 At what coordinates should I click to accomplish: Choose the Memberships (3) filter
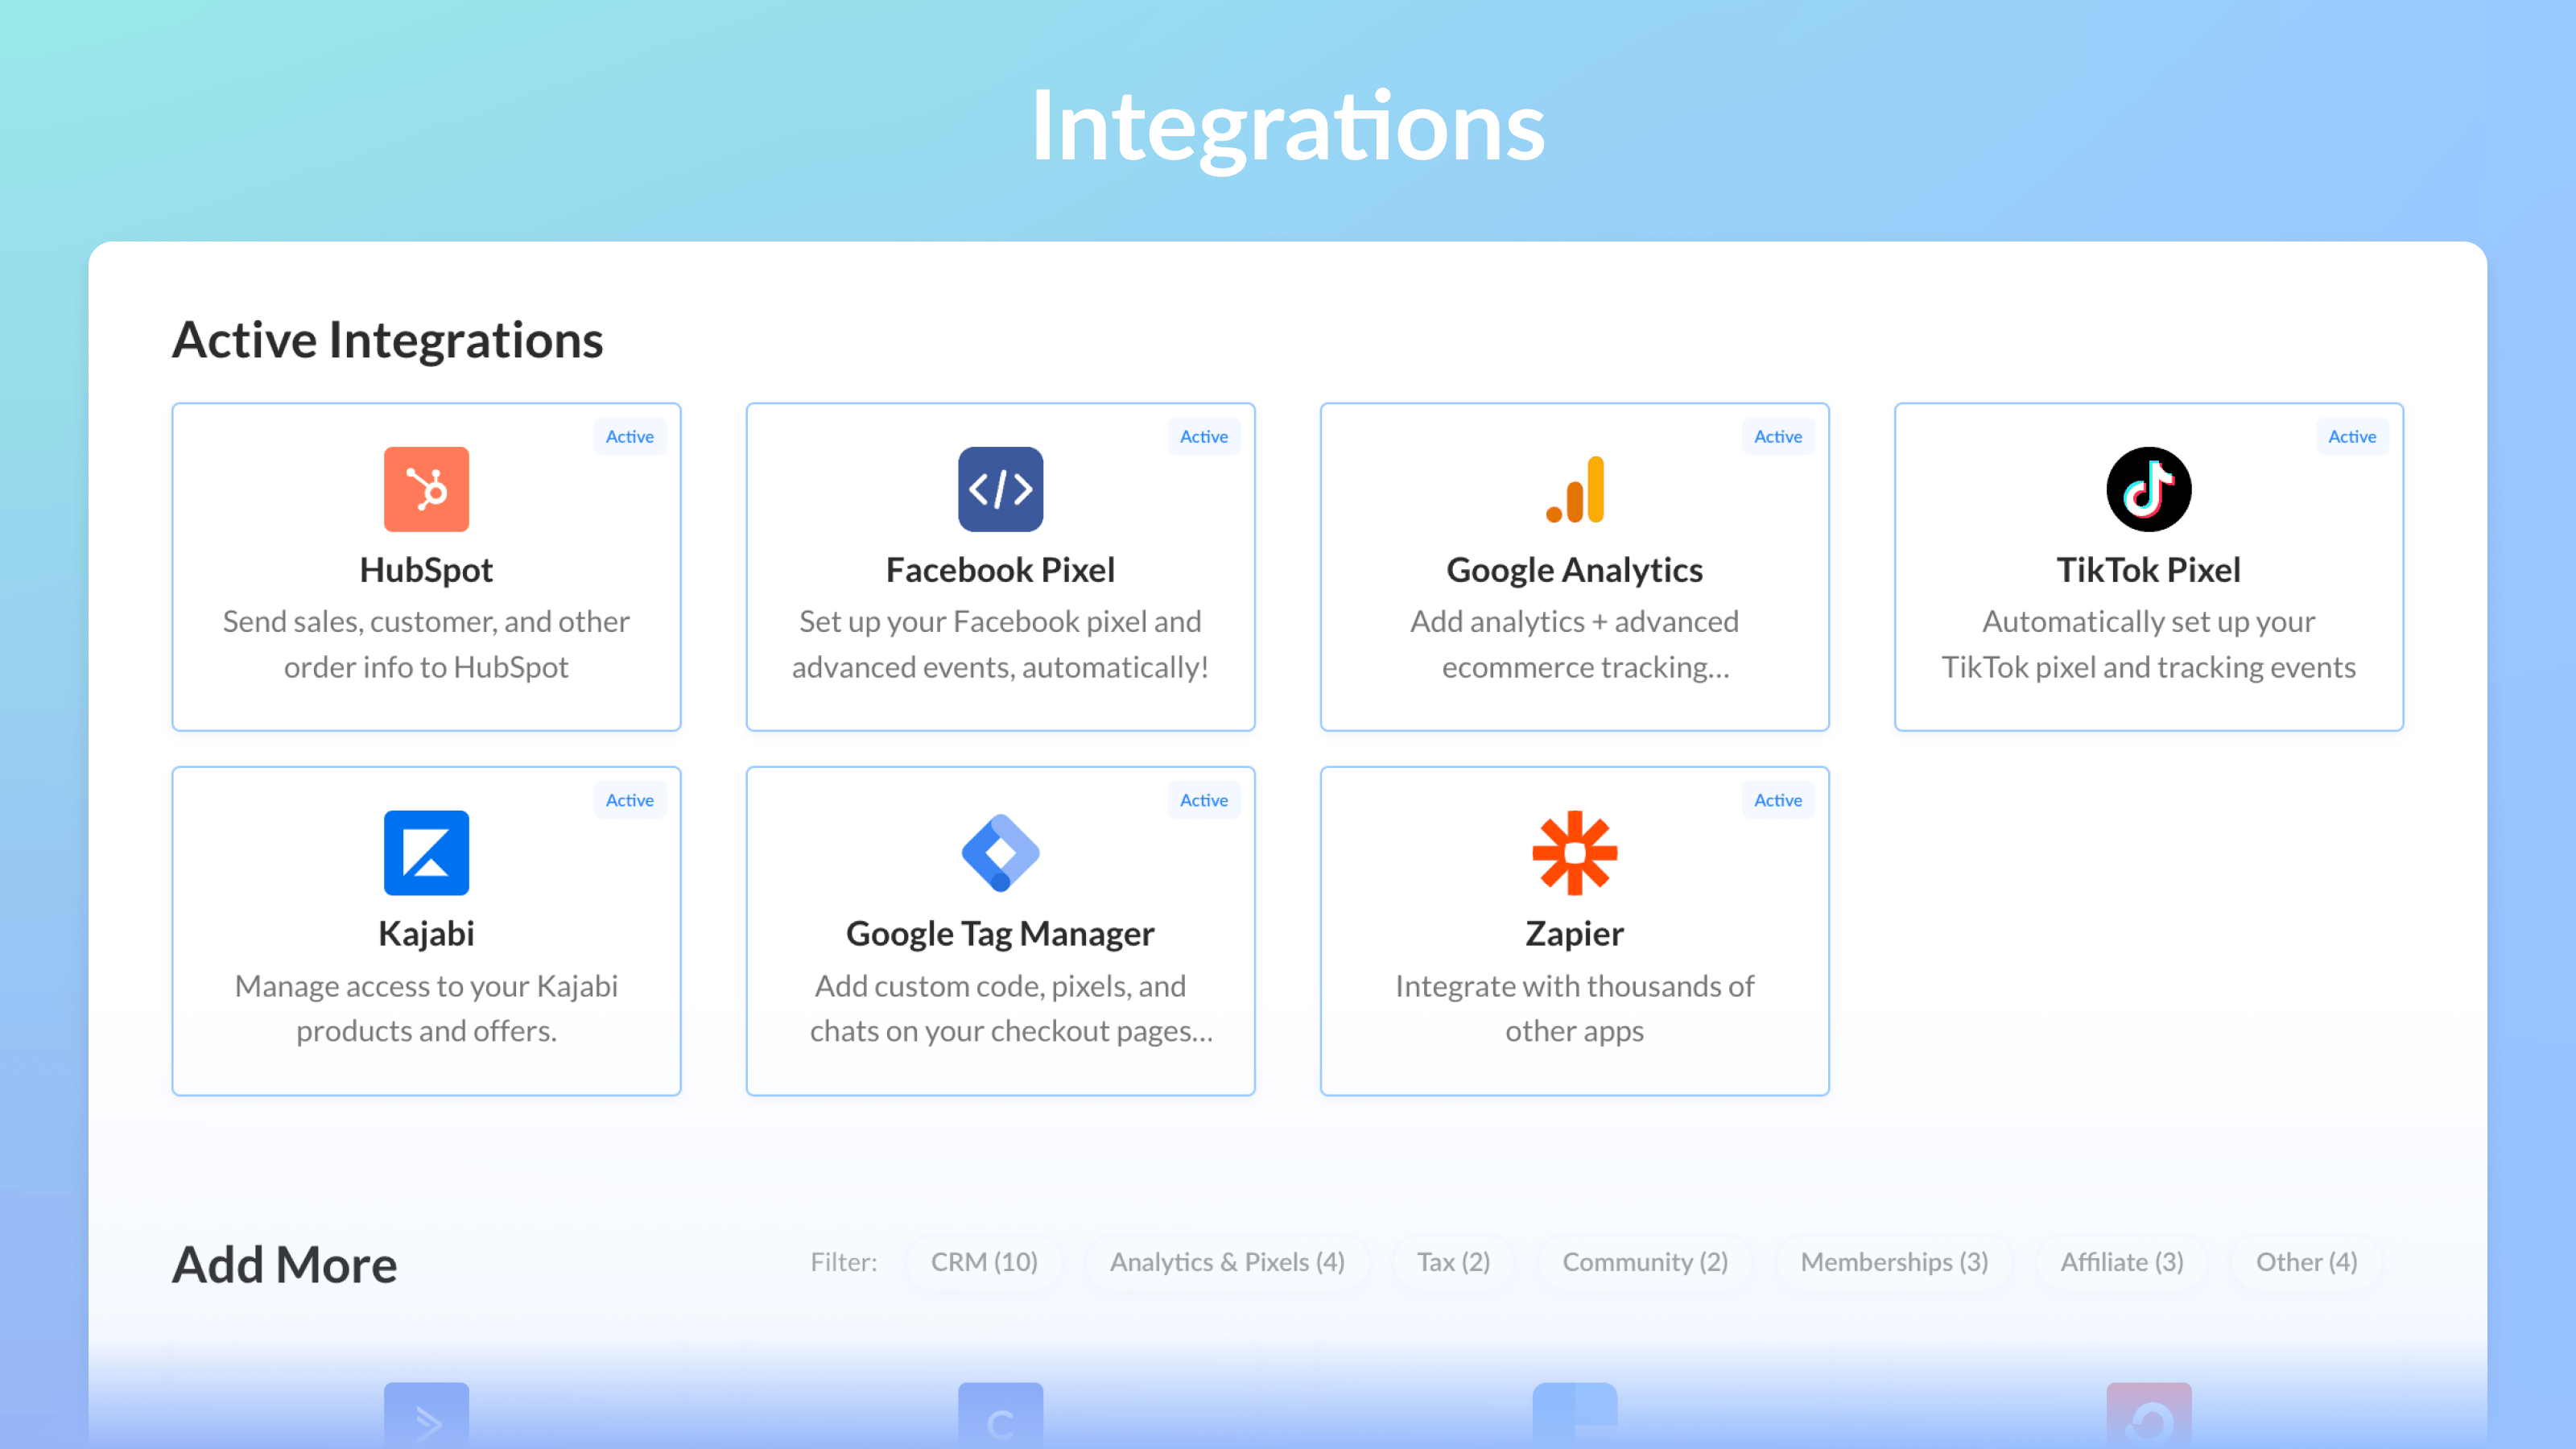[1894, 1262]
